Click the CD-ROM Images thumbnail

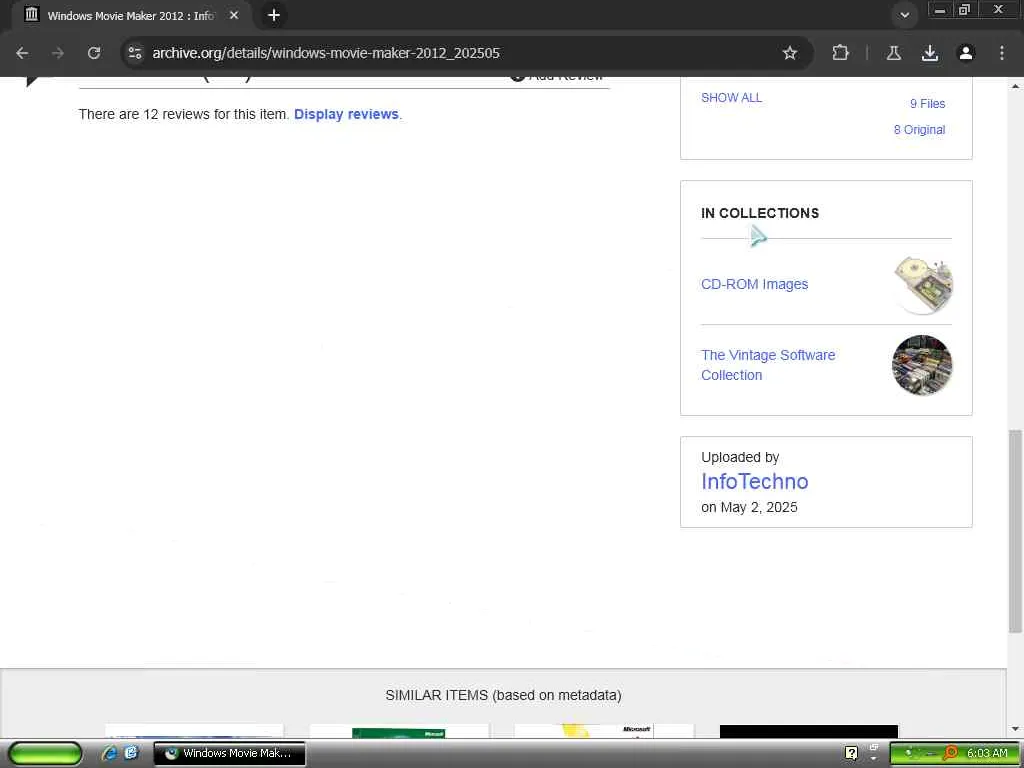[922, 285]
